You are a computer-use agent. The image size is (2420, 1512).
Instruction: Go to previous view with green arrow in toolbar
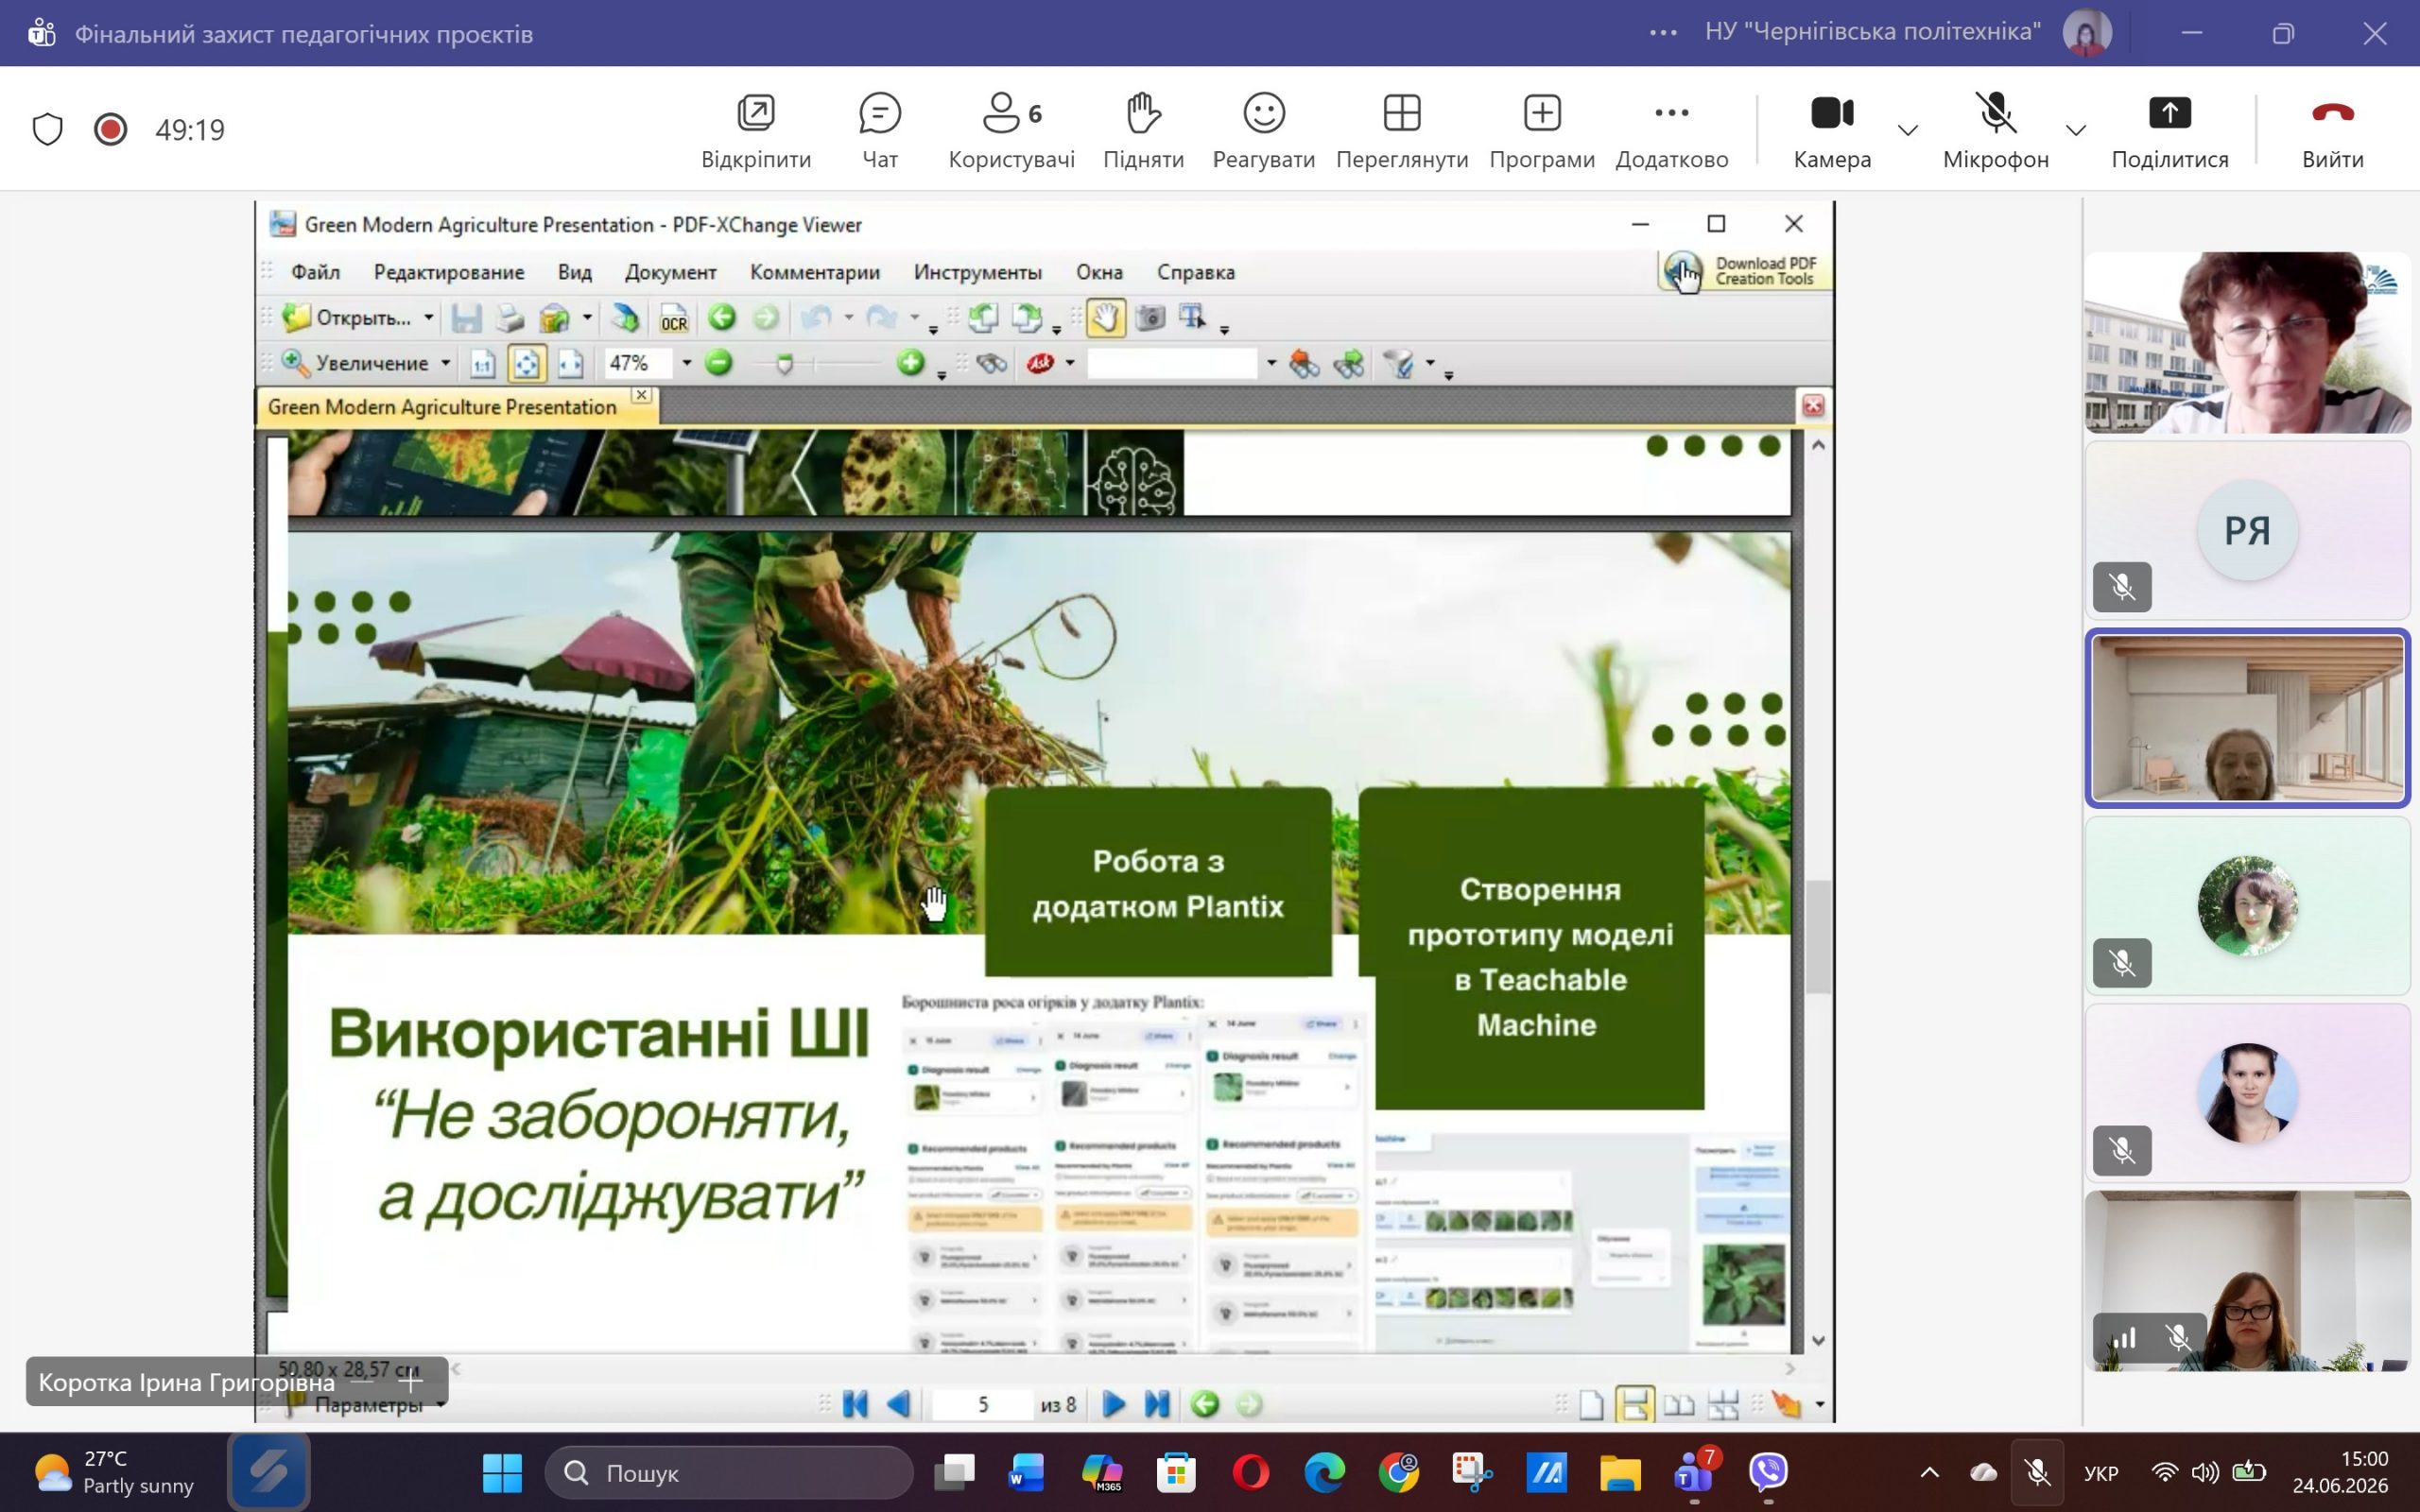pyautogui.click(x=721, y=318)
